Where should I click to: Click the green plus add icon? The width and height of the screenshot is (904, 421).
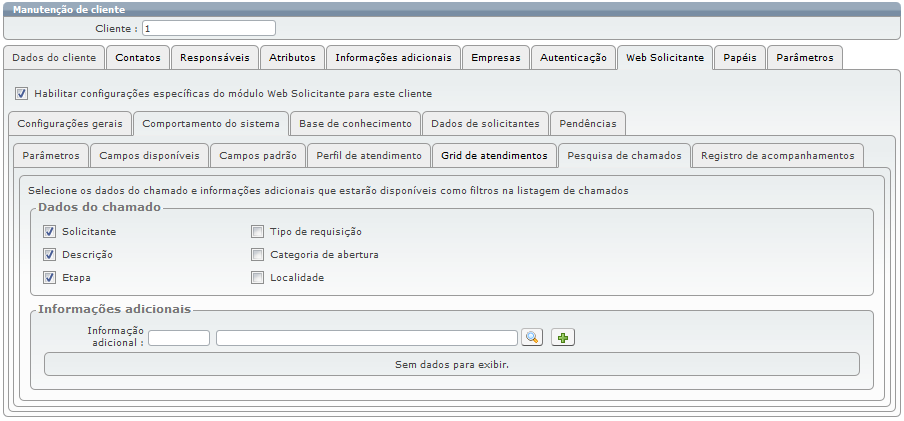point(563,337)
